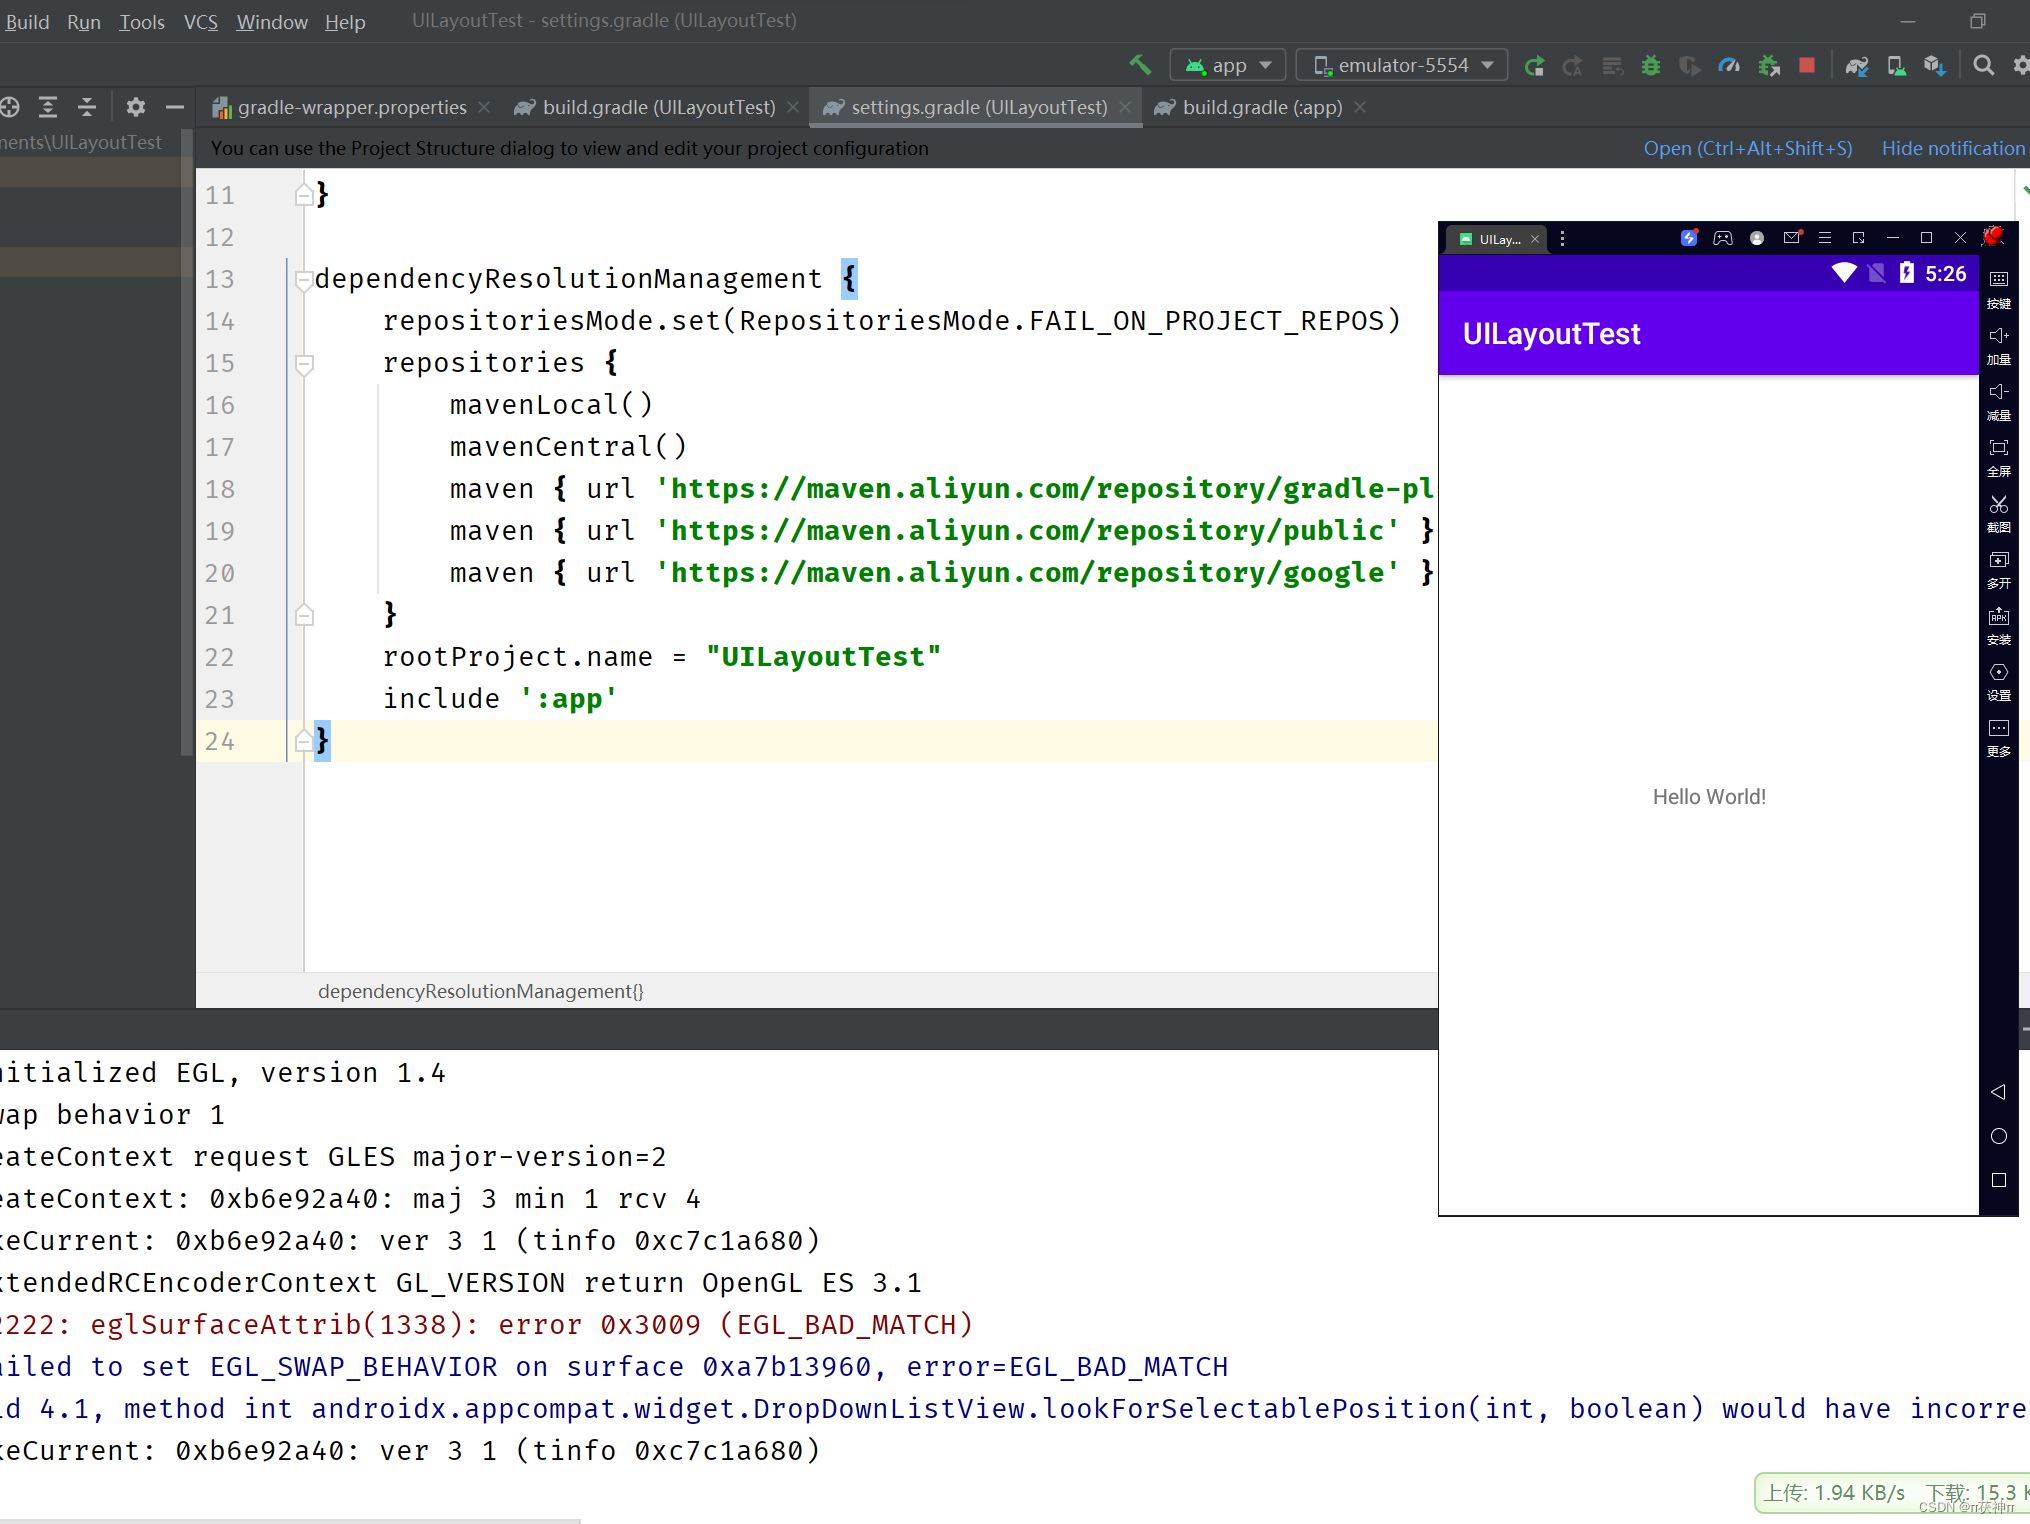
Task: Click the Profile app gauge icon
Action: point(1729,66)
